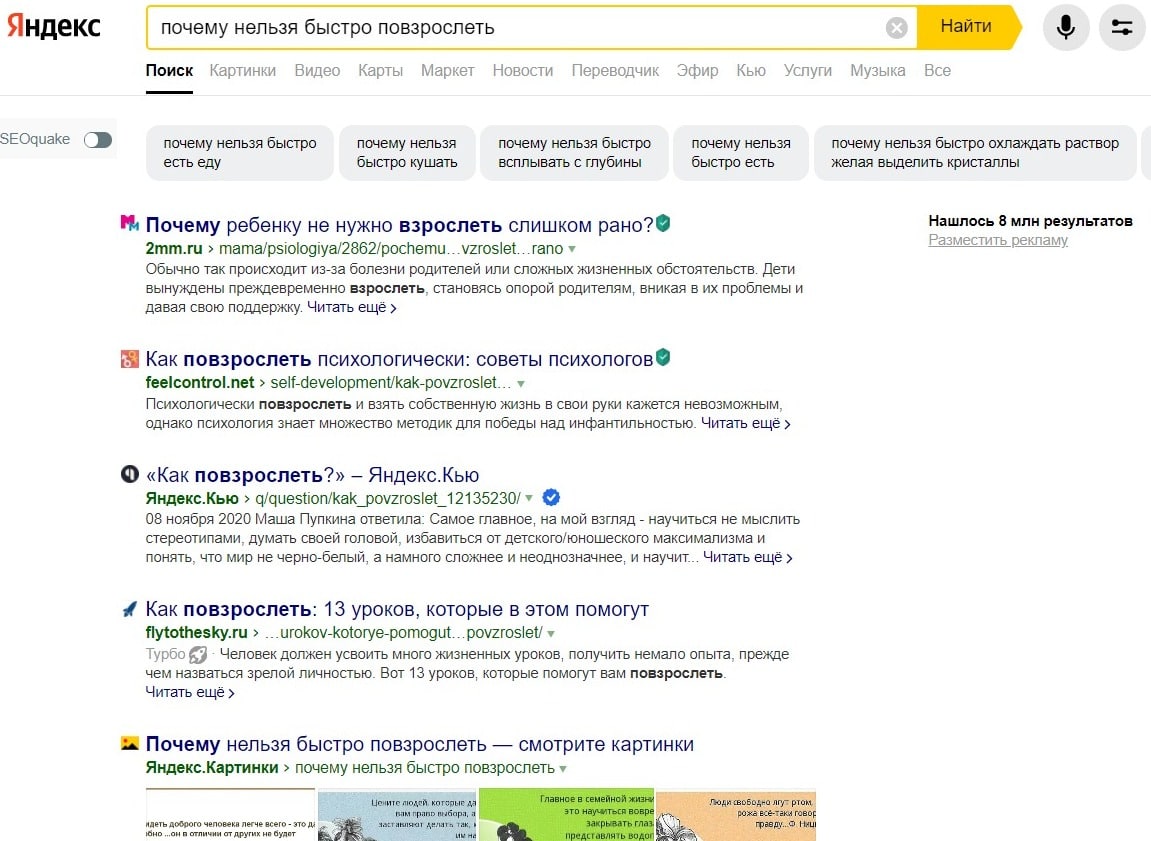Open 'Как повзрослеть психологически: советы психологов'
Screen dimensions: 1151x841
399,359
